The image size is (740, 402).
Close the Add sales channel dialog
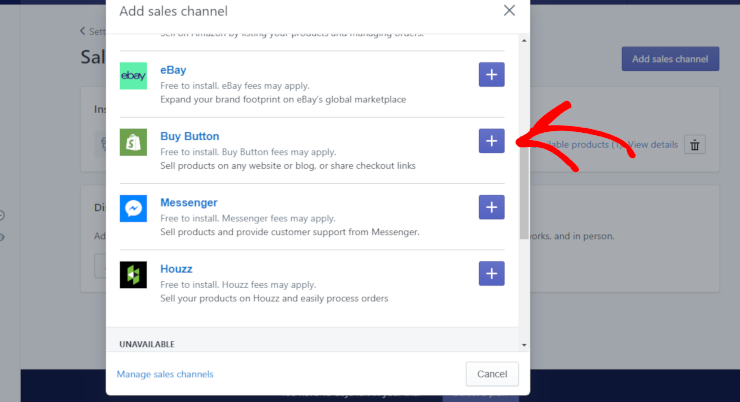(x=509, y=10)
